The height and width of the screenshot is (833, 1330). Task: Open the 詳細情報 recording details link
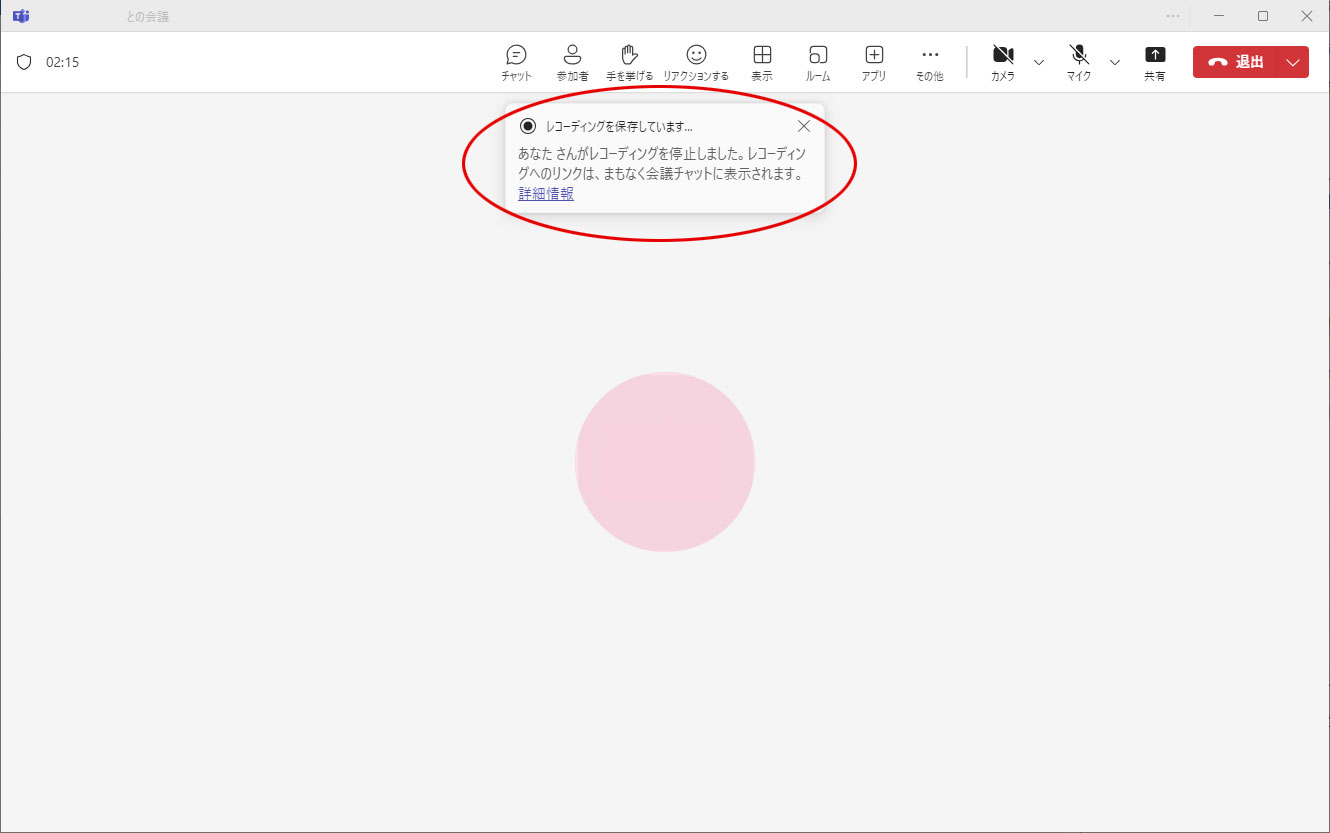click(x=545, y=194)
